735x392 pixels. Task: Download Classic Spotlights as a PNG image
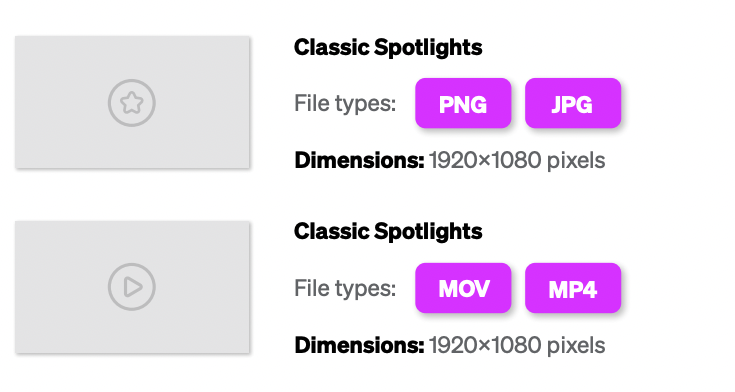(x=463, y=103)
